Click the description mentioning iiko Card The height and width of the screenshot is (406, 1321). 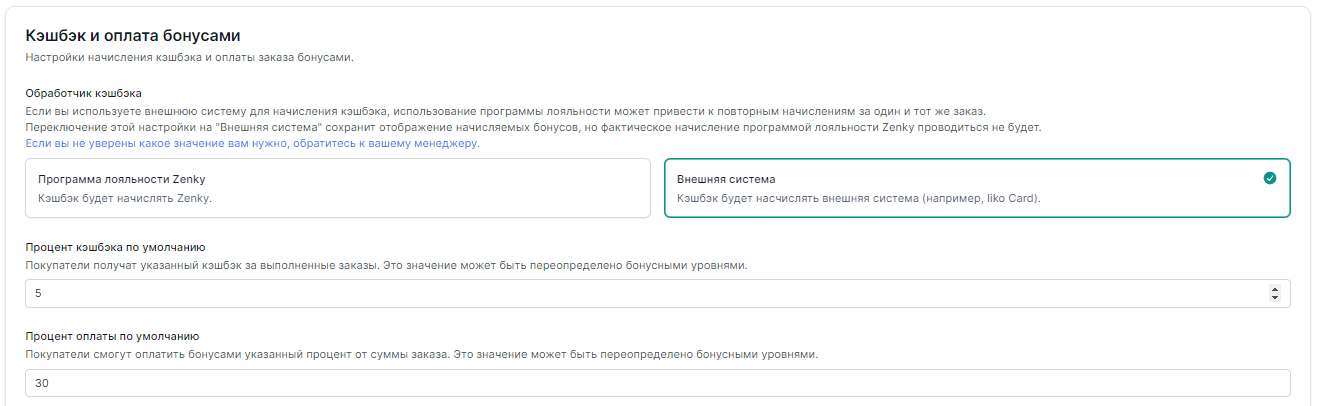point(858,198)
